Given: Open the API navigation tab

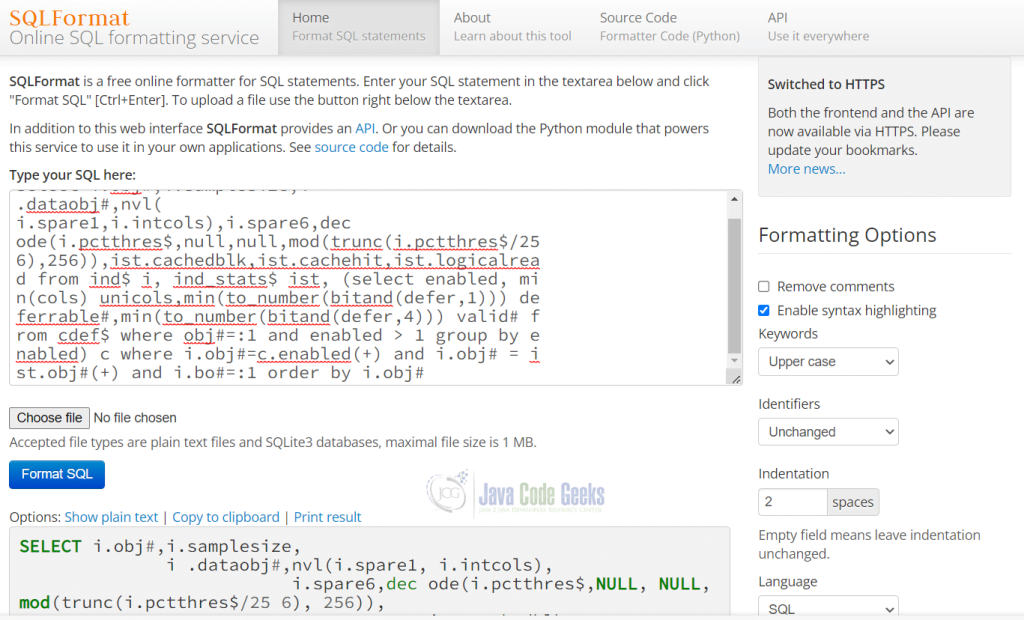Looking at the screenshot, I should click(x=818, y=27).
